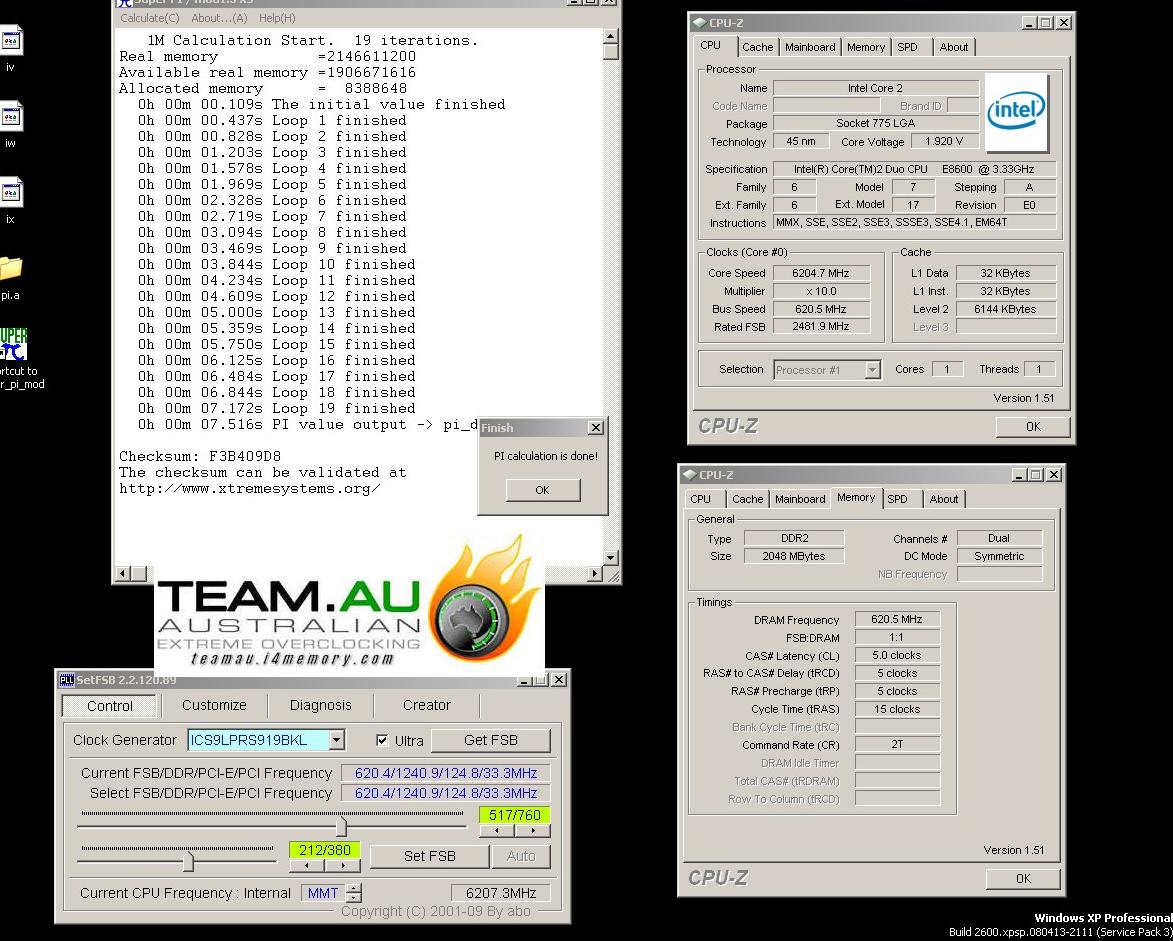1173x941 pixels.
Task: Click Super PI horizontal scrollbar left arrow
Action: 123,574
